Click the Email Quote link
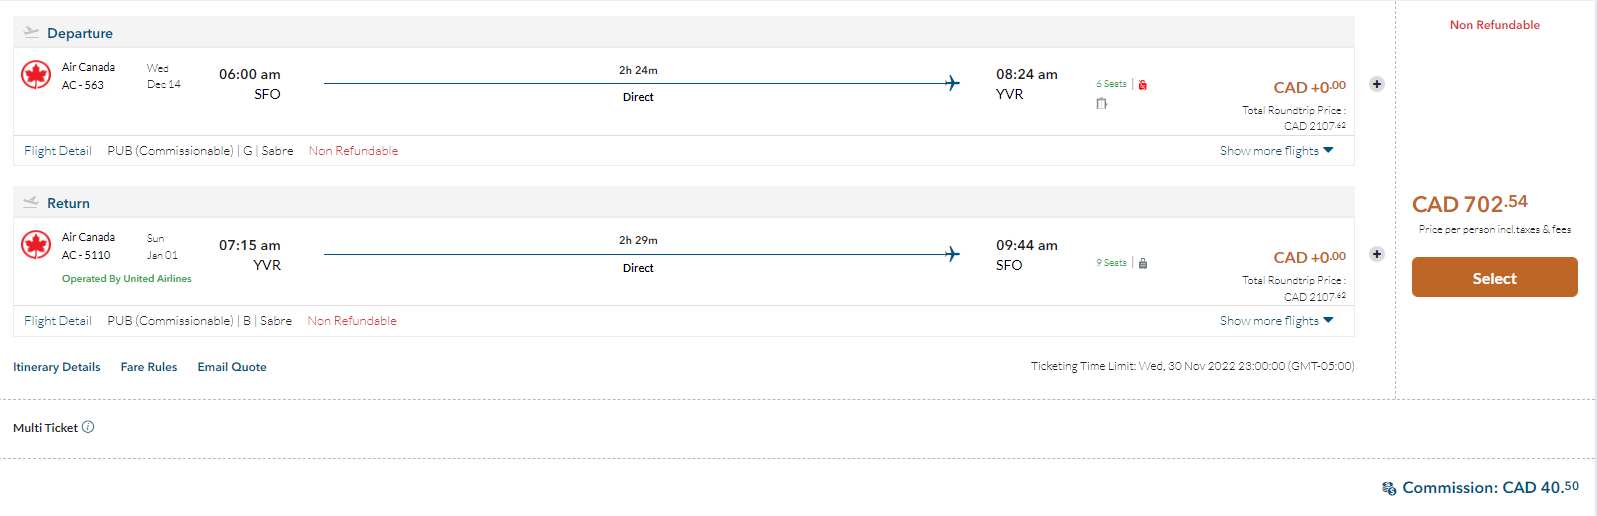Image resolution: width=1597 pixels, height=516 pixels. click(x=232, y=367)
